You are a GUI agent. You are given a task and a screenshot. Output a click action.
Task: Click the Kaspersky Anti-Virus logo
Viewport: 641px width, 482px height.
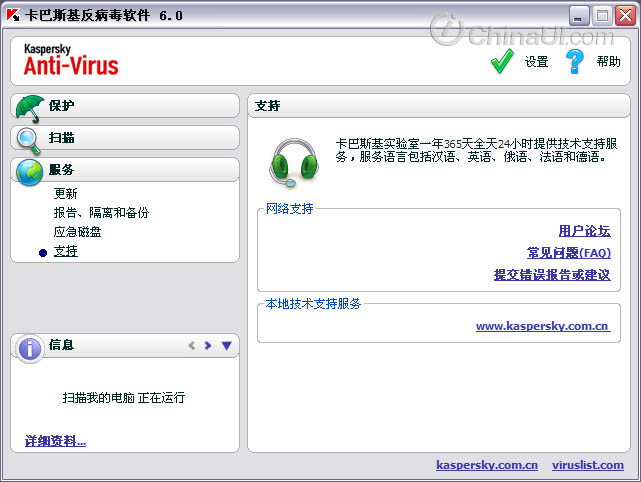pos(71,60)
